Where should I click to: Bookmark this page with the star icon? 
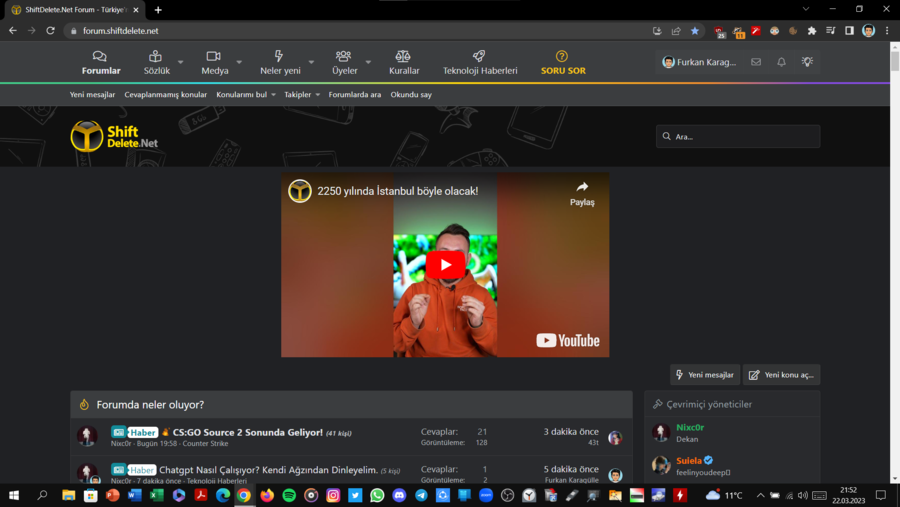(695, 31)
